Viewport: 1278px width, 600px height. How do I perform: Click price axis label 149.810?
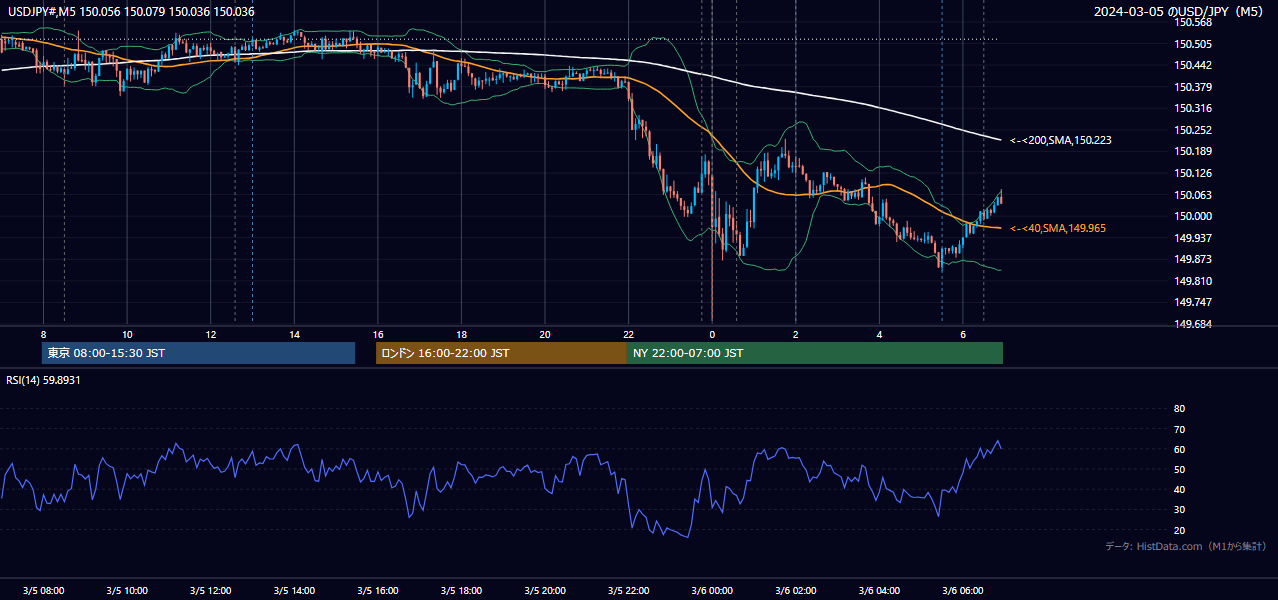pyautogui.click(x=1193, y=281)
